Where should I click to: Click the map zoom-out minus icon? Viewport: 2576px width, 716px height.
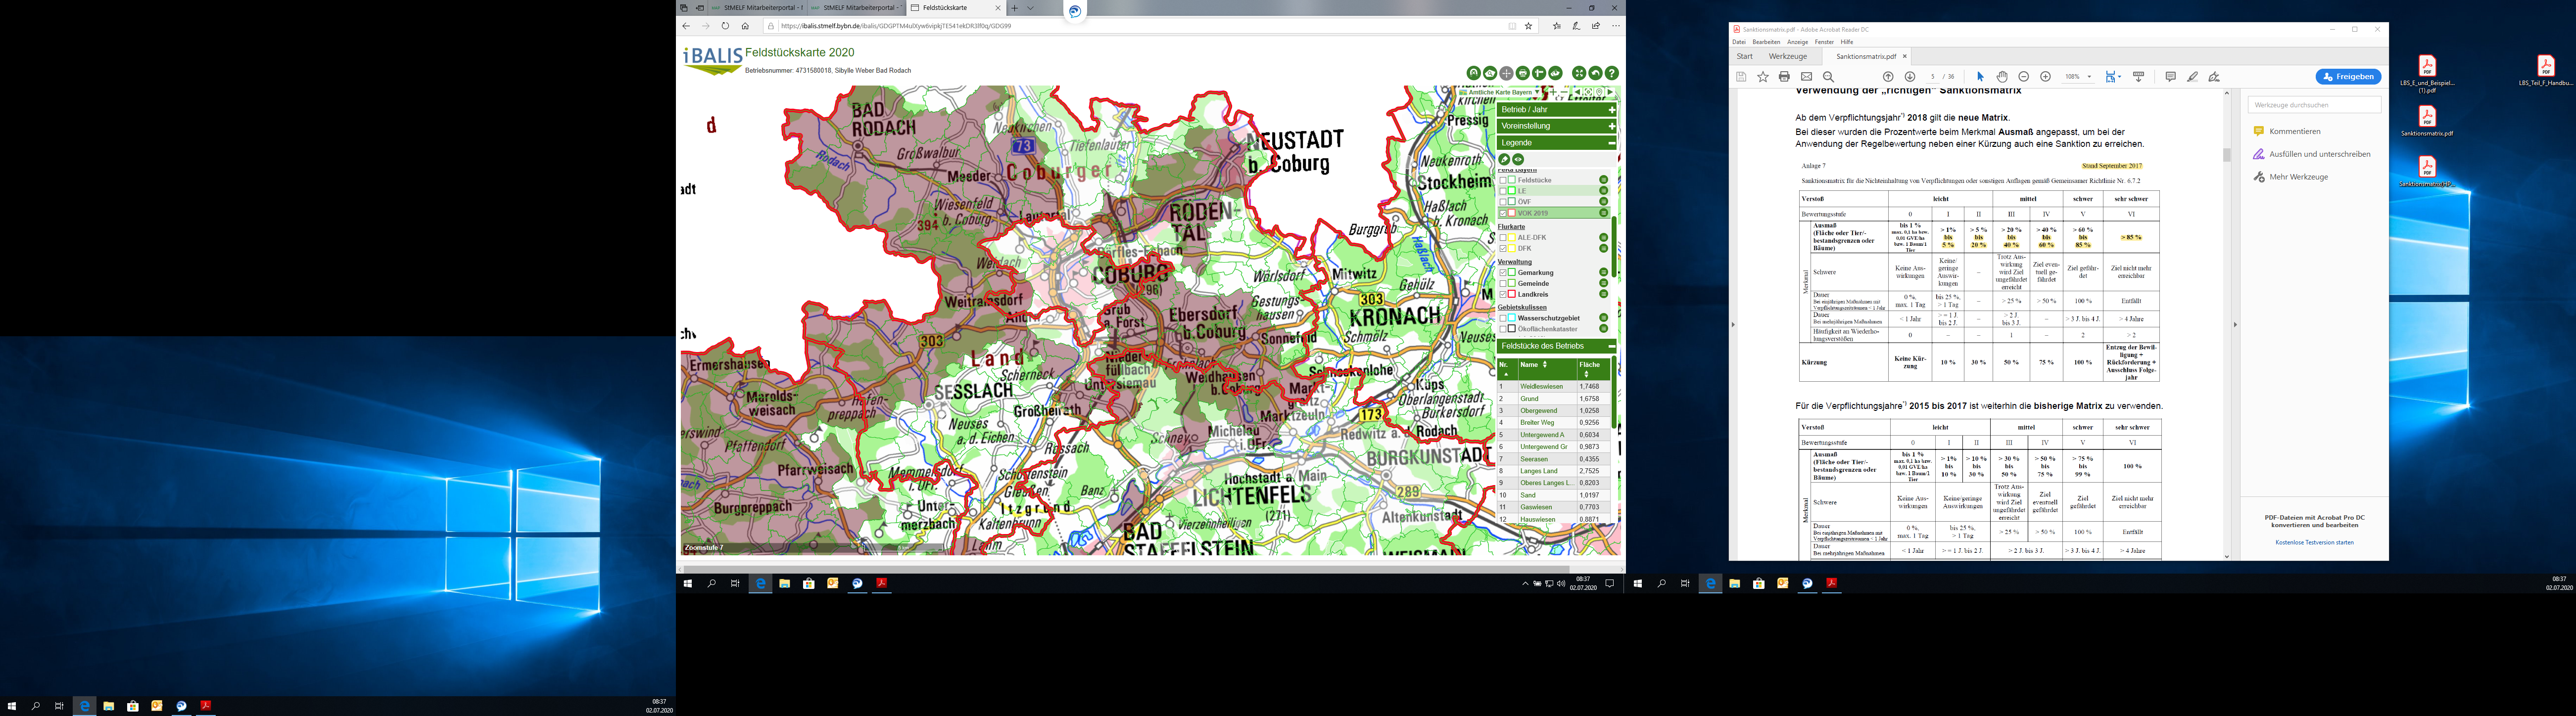(x=1565, y=92)
